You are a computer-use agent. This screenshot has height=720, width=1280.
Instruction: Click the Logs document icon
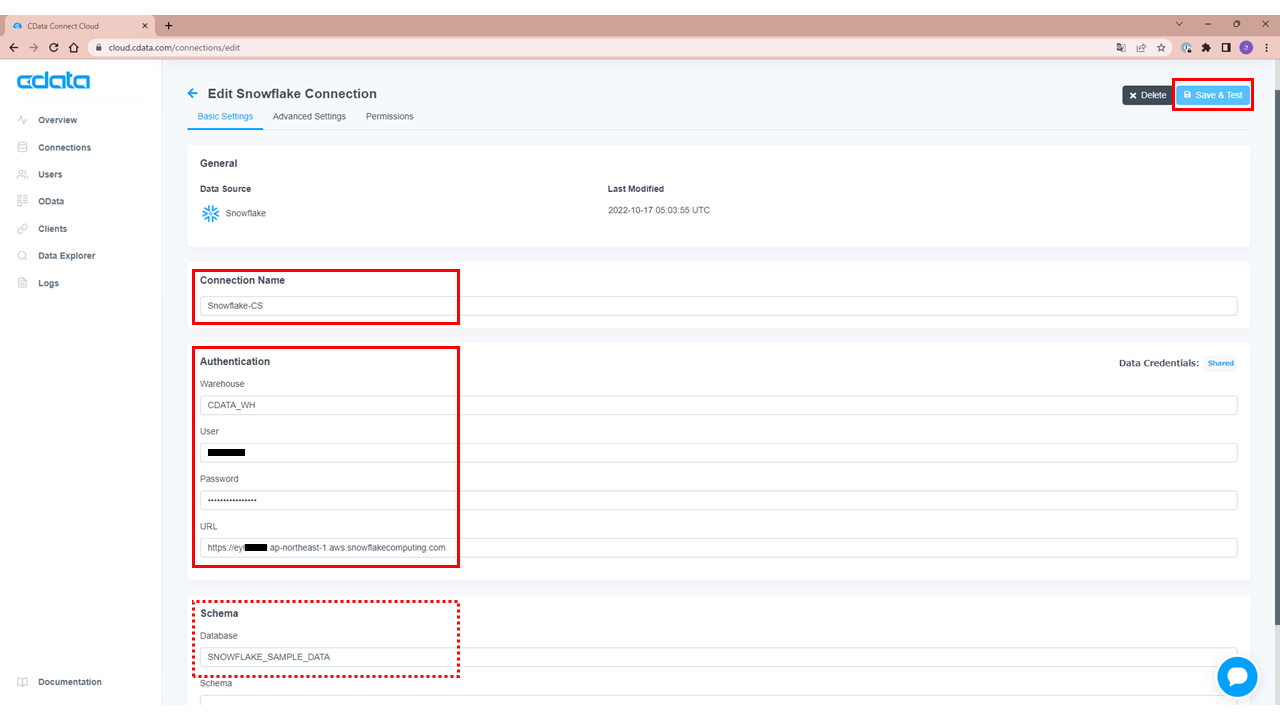tap(22, 283)
